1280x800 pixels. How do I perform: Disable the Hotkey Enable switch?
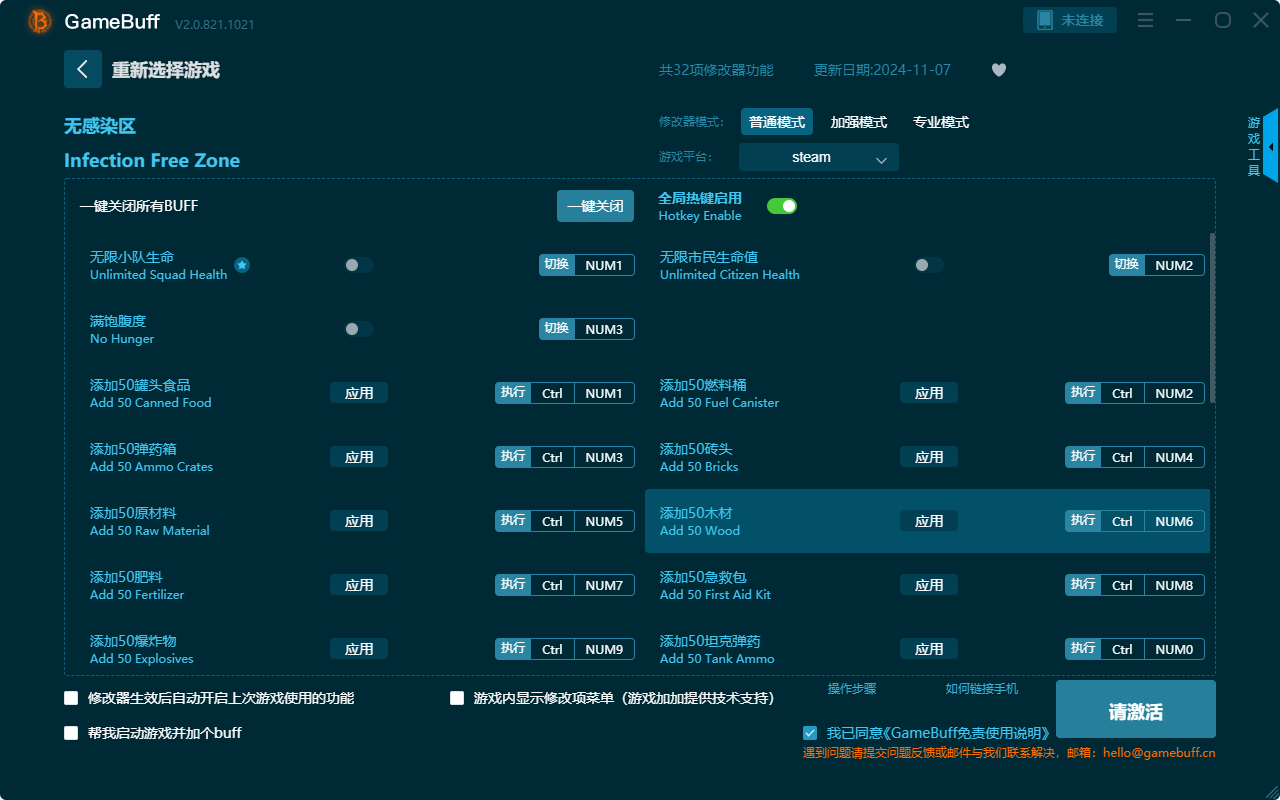[782, 205]
